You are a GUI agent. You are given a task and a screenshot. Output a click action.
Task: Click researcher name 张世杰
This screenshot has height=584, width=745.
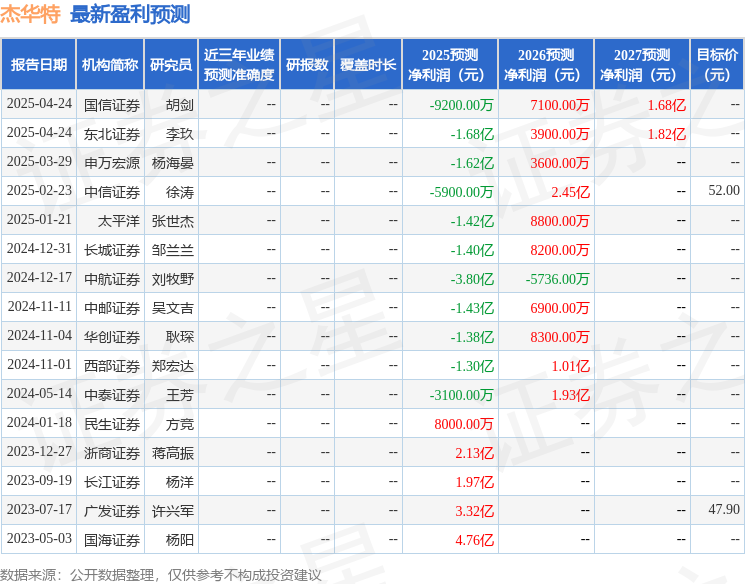172,221
